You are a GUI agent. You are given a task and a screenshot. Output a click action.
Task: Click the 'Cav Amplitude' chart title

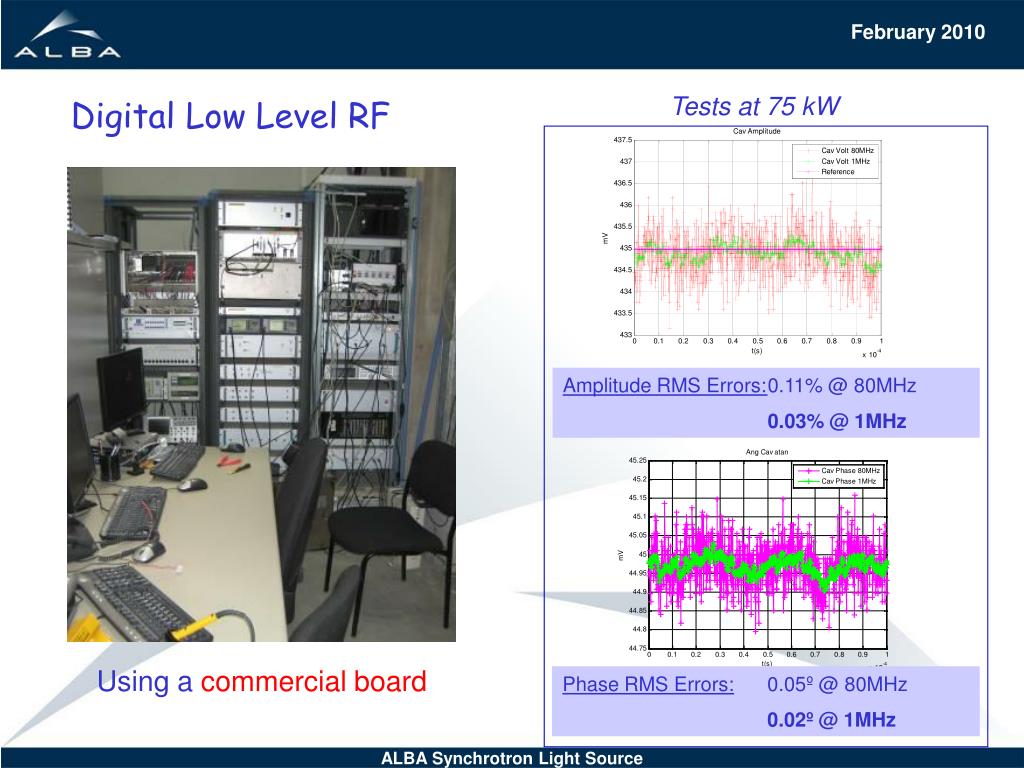coord(756,131)
